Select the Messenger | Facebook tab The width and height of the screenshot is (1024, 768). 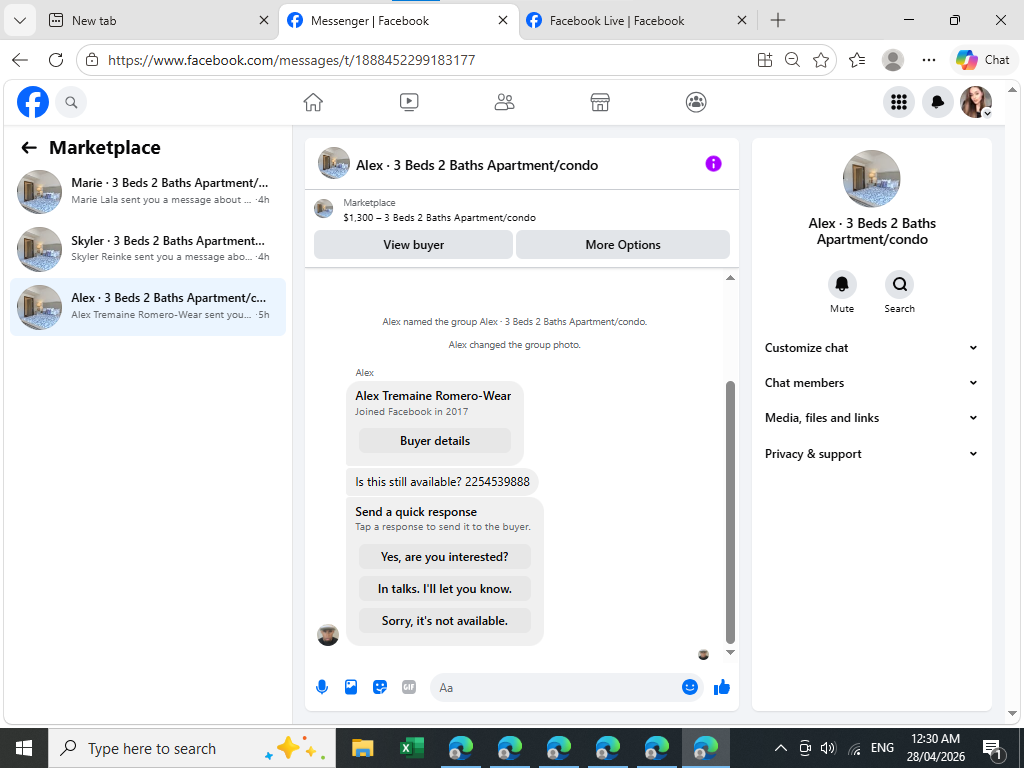[399, 20]
